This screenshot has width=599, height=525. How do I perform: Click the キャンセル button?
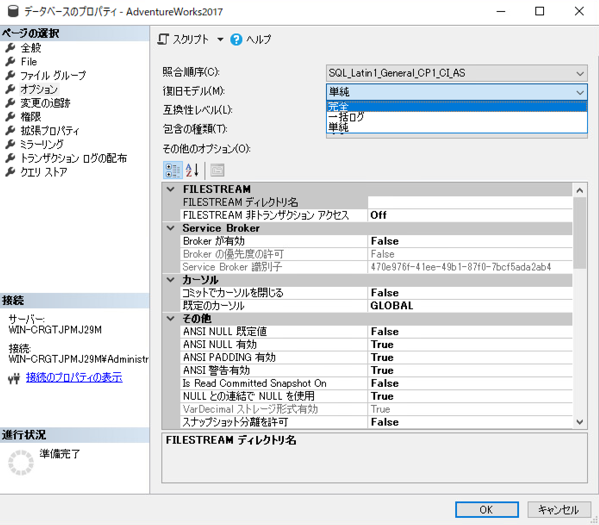(559, 510)
